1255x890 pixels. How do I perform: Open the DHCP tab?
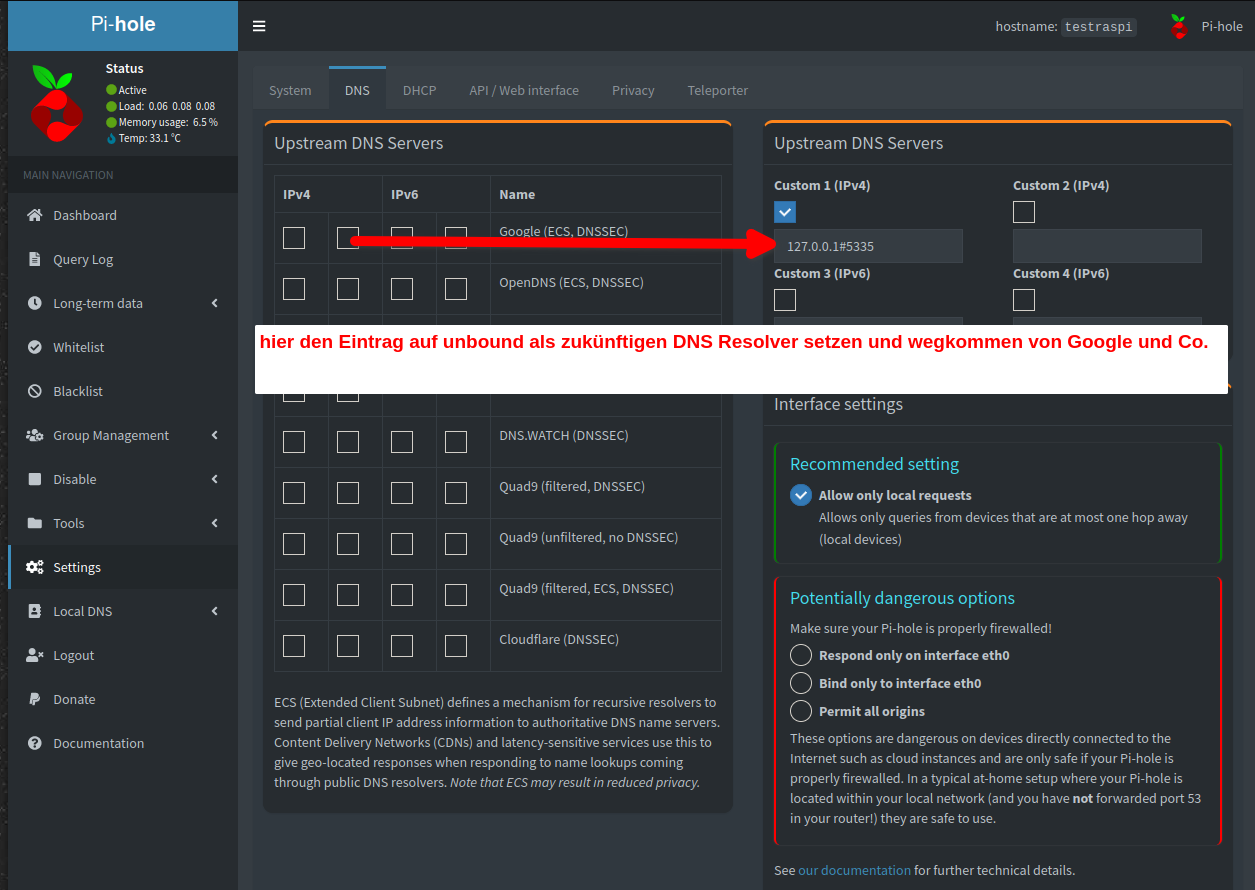(420, 90)
